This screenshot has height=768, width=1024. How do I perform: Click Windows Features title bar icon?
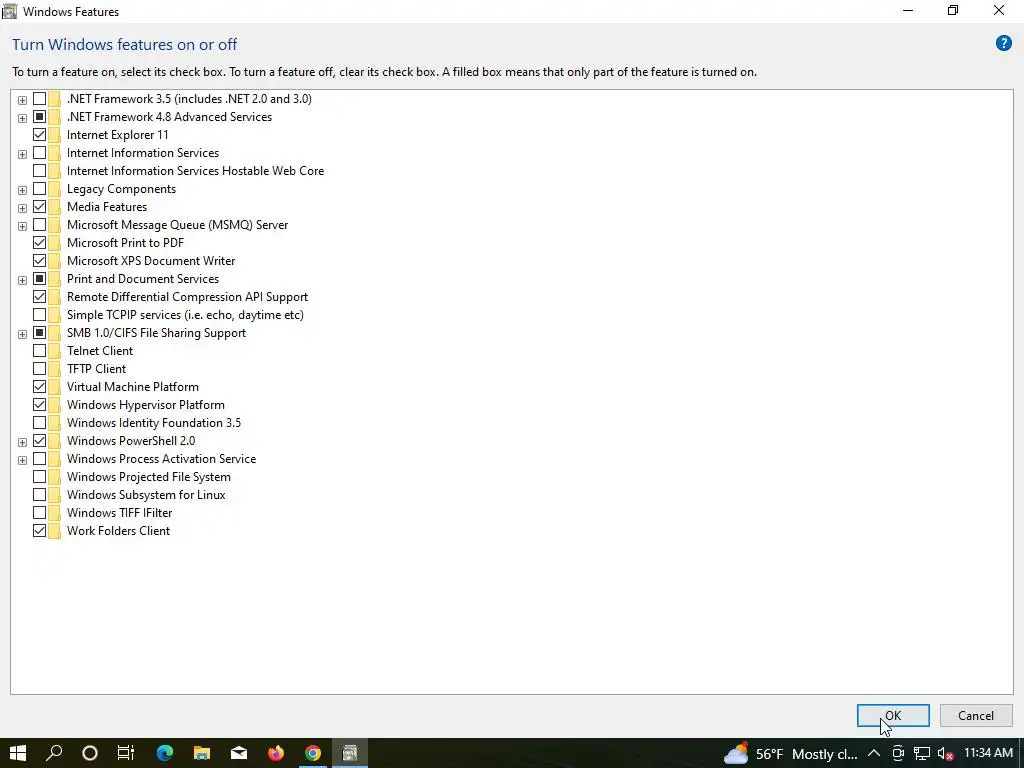10,11
